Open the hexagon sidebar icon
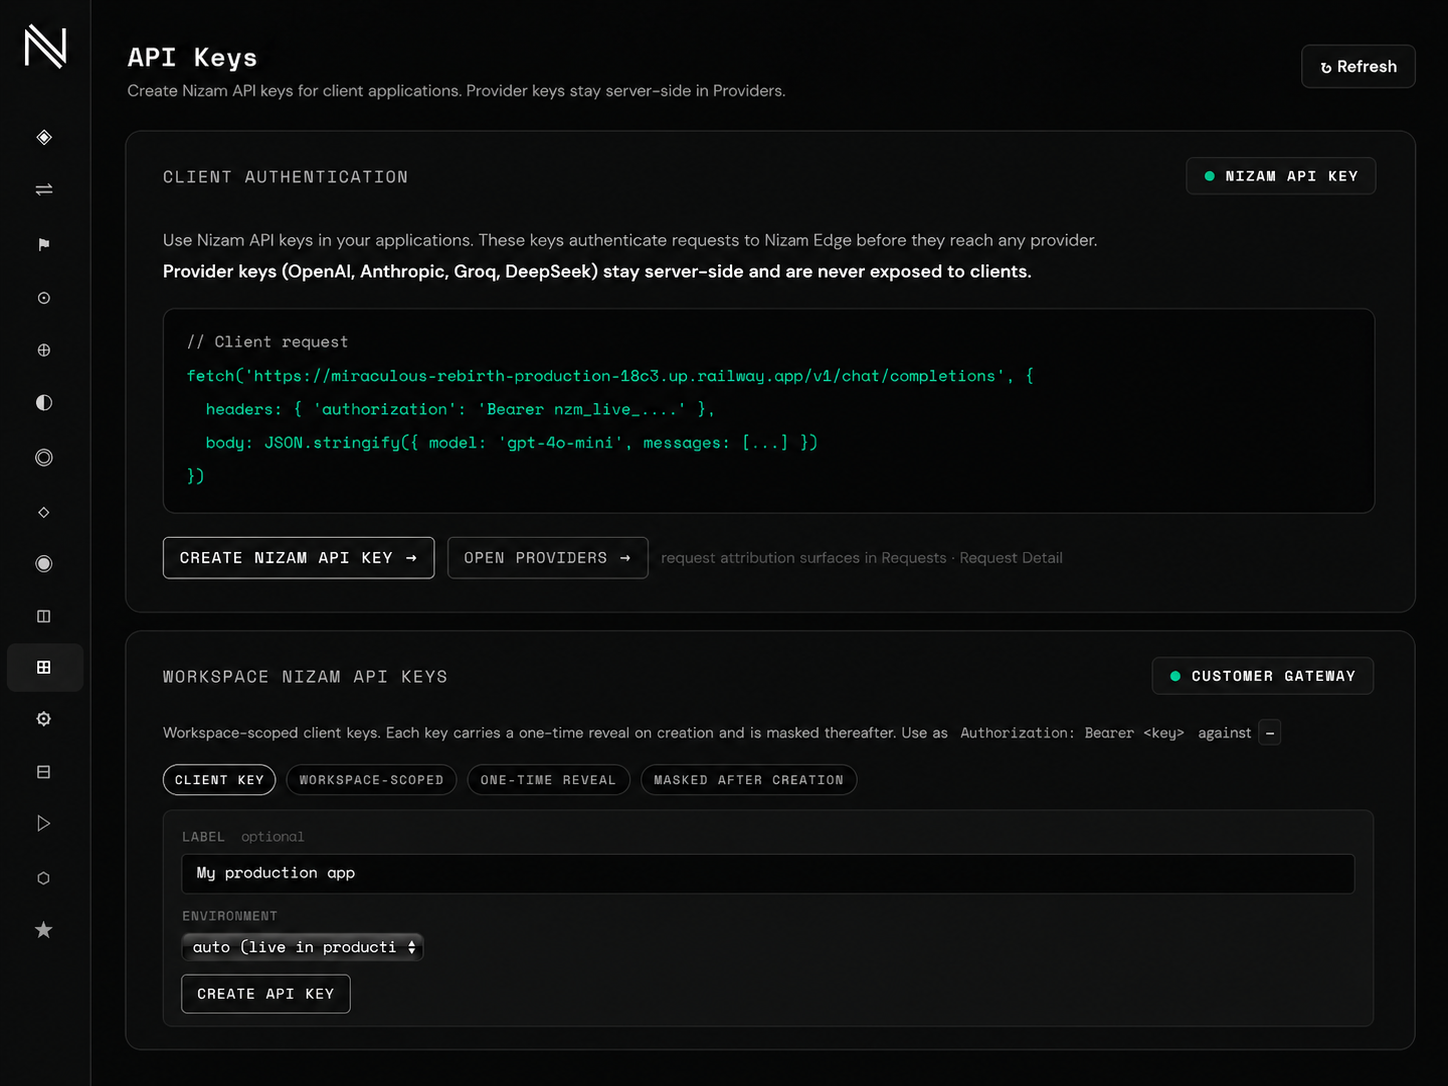The width and height of the screenshot is (1448, 1086). tap(44, 878)
